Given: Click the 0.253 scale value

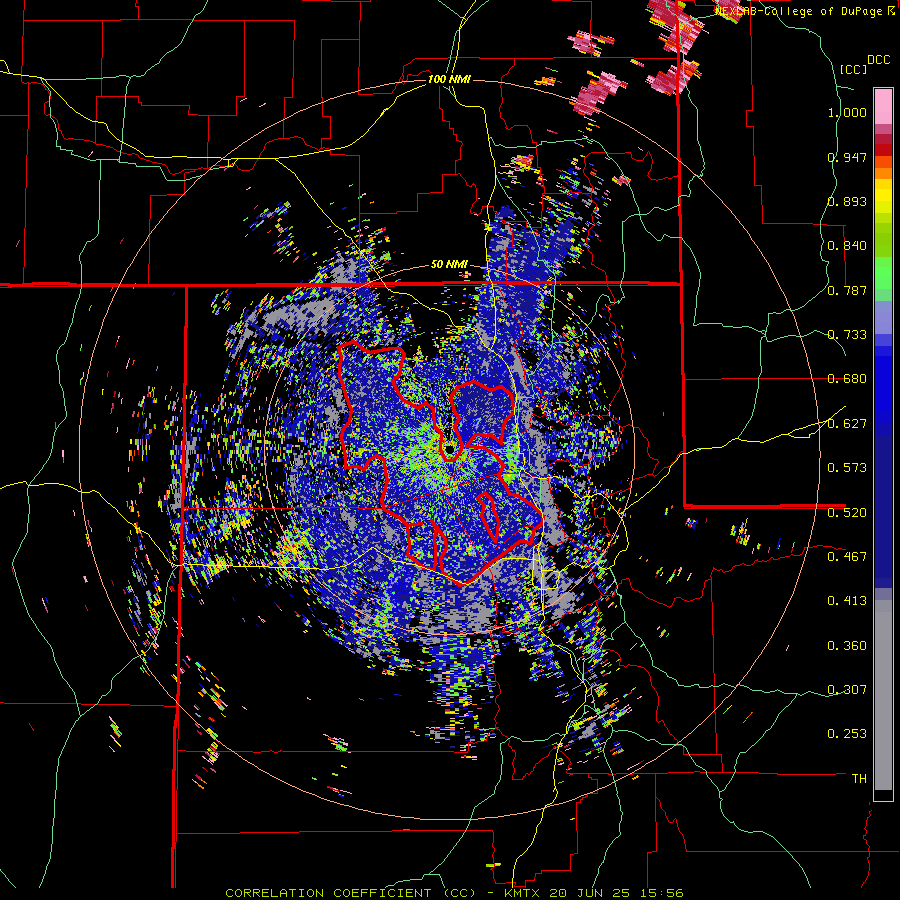Looking at the screenshot, I should 847,734.
